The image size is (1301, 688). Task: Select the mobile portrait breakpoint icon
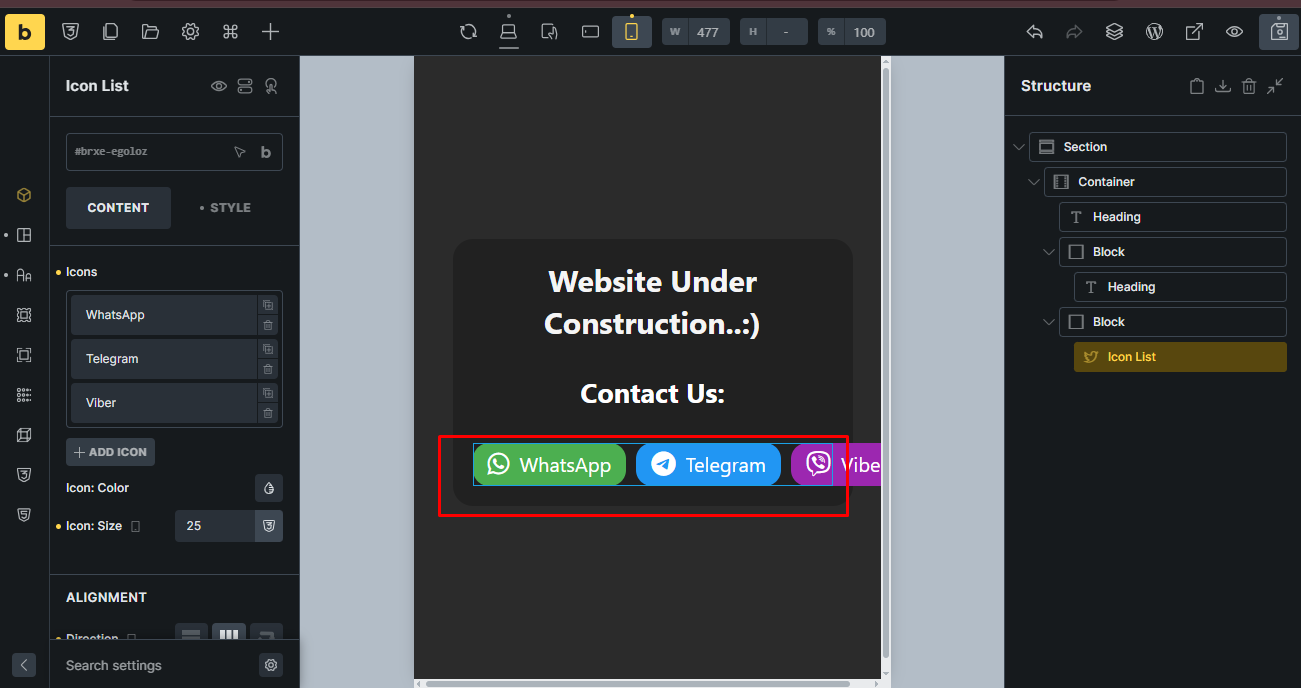point(632,32)
